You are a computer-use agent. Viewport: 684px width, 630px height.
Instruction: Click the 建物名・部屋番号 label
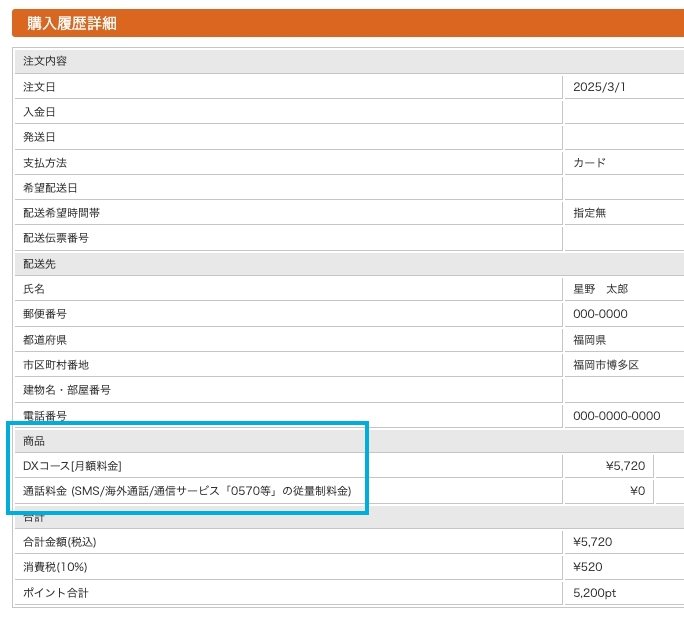(67, 390)
